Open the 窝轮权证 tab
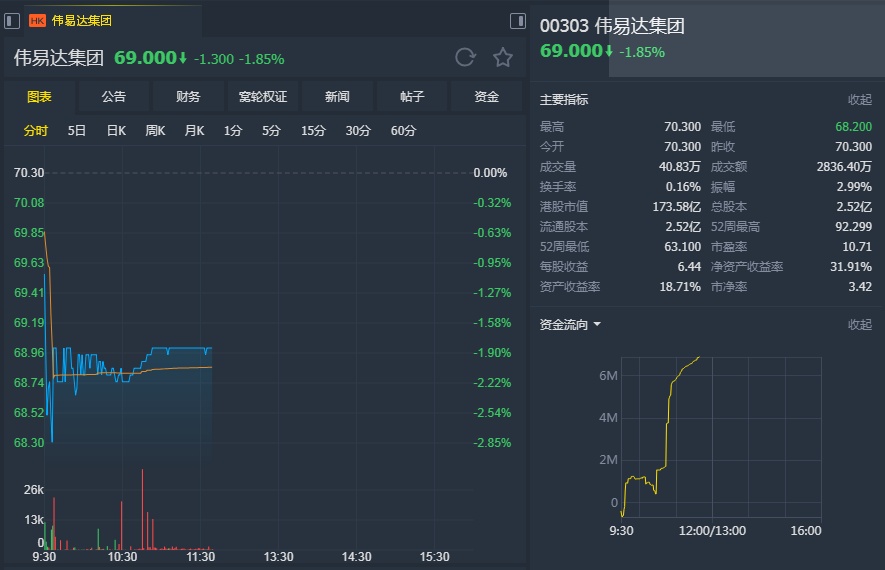Viewport: 885px width, 570px height. coord(262,97)
